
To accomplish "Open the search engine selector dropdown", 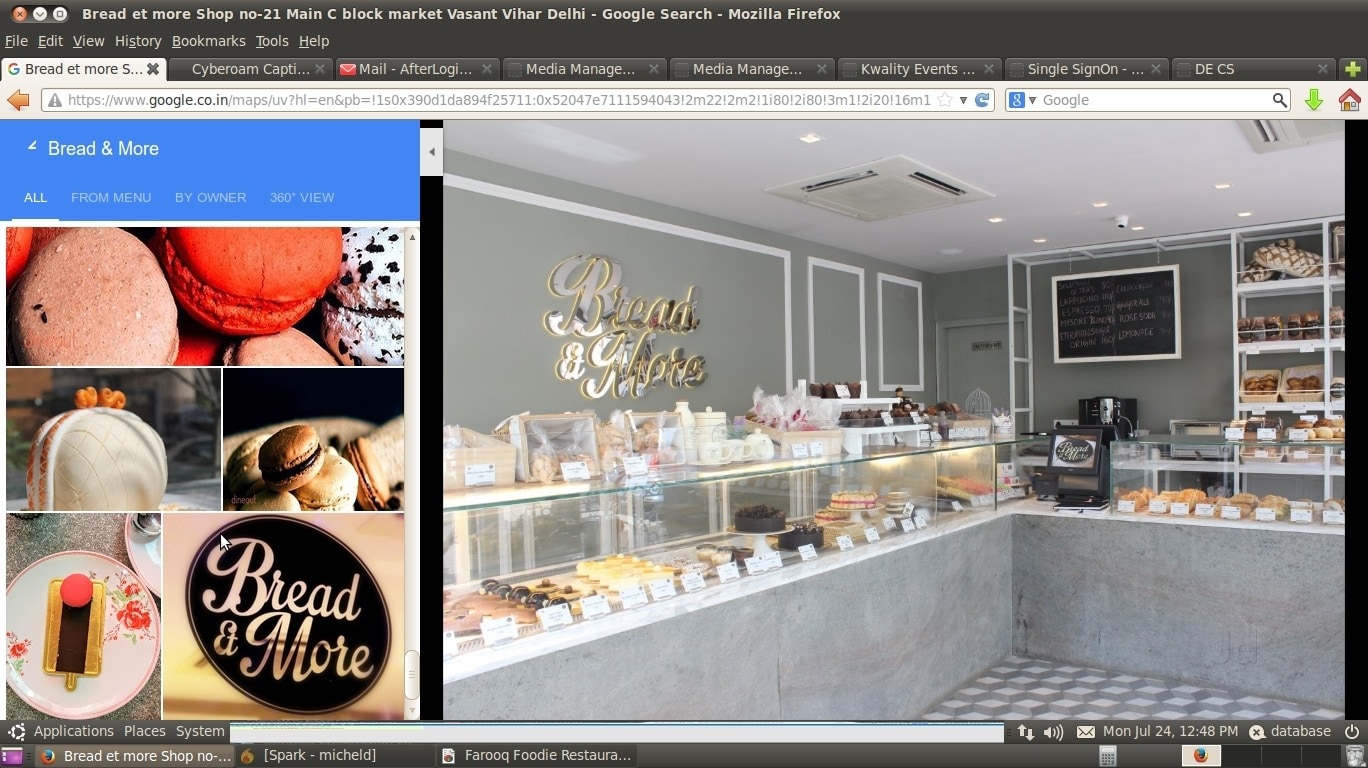I will (x=1022, y=100).
